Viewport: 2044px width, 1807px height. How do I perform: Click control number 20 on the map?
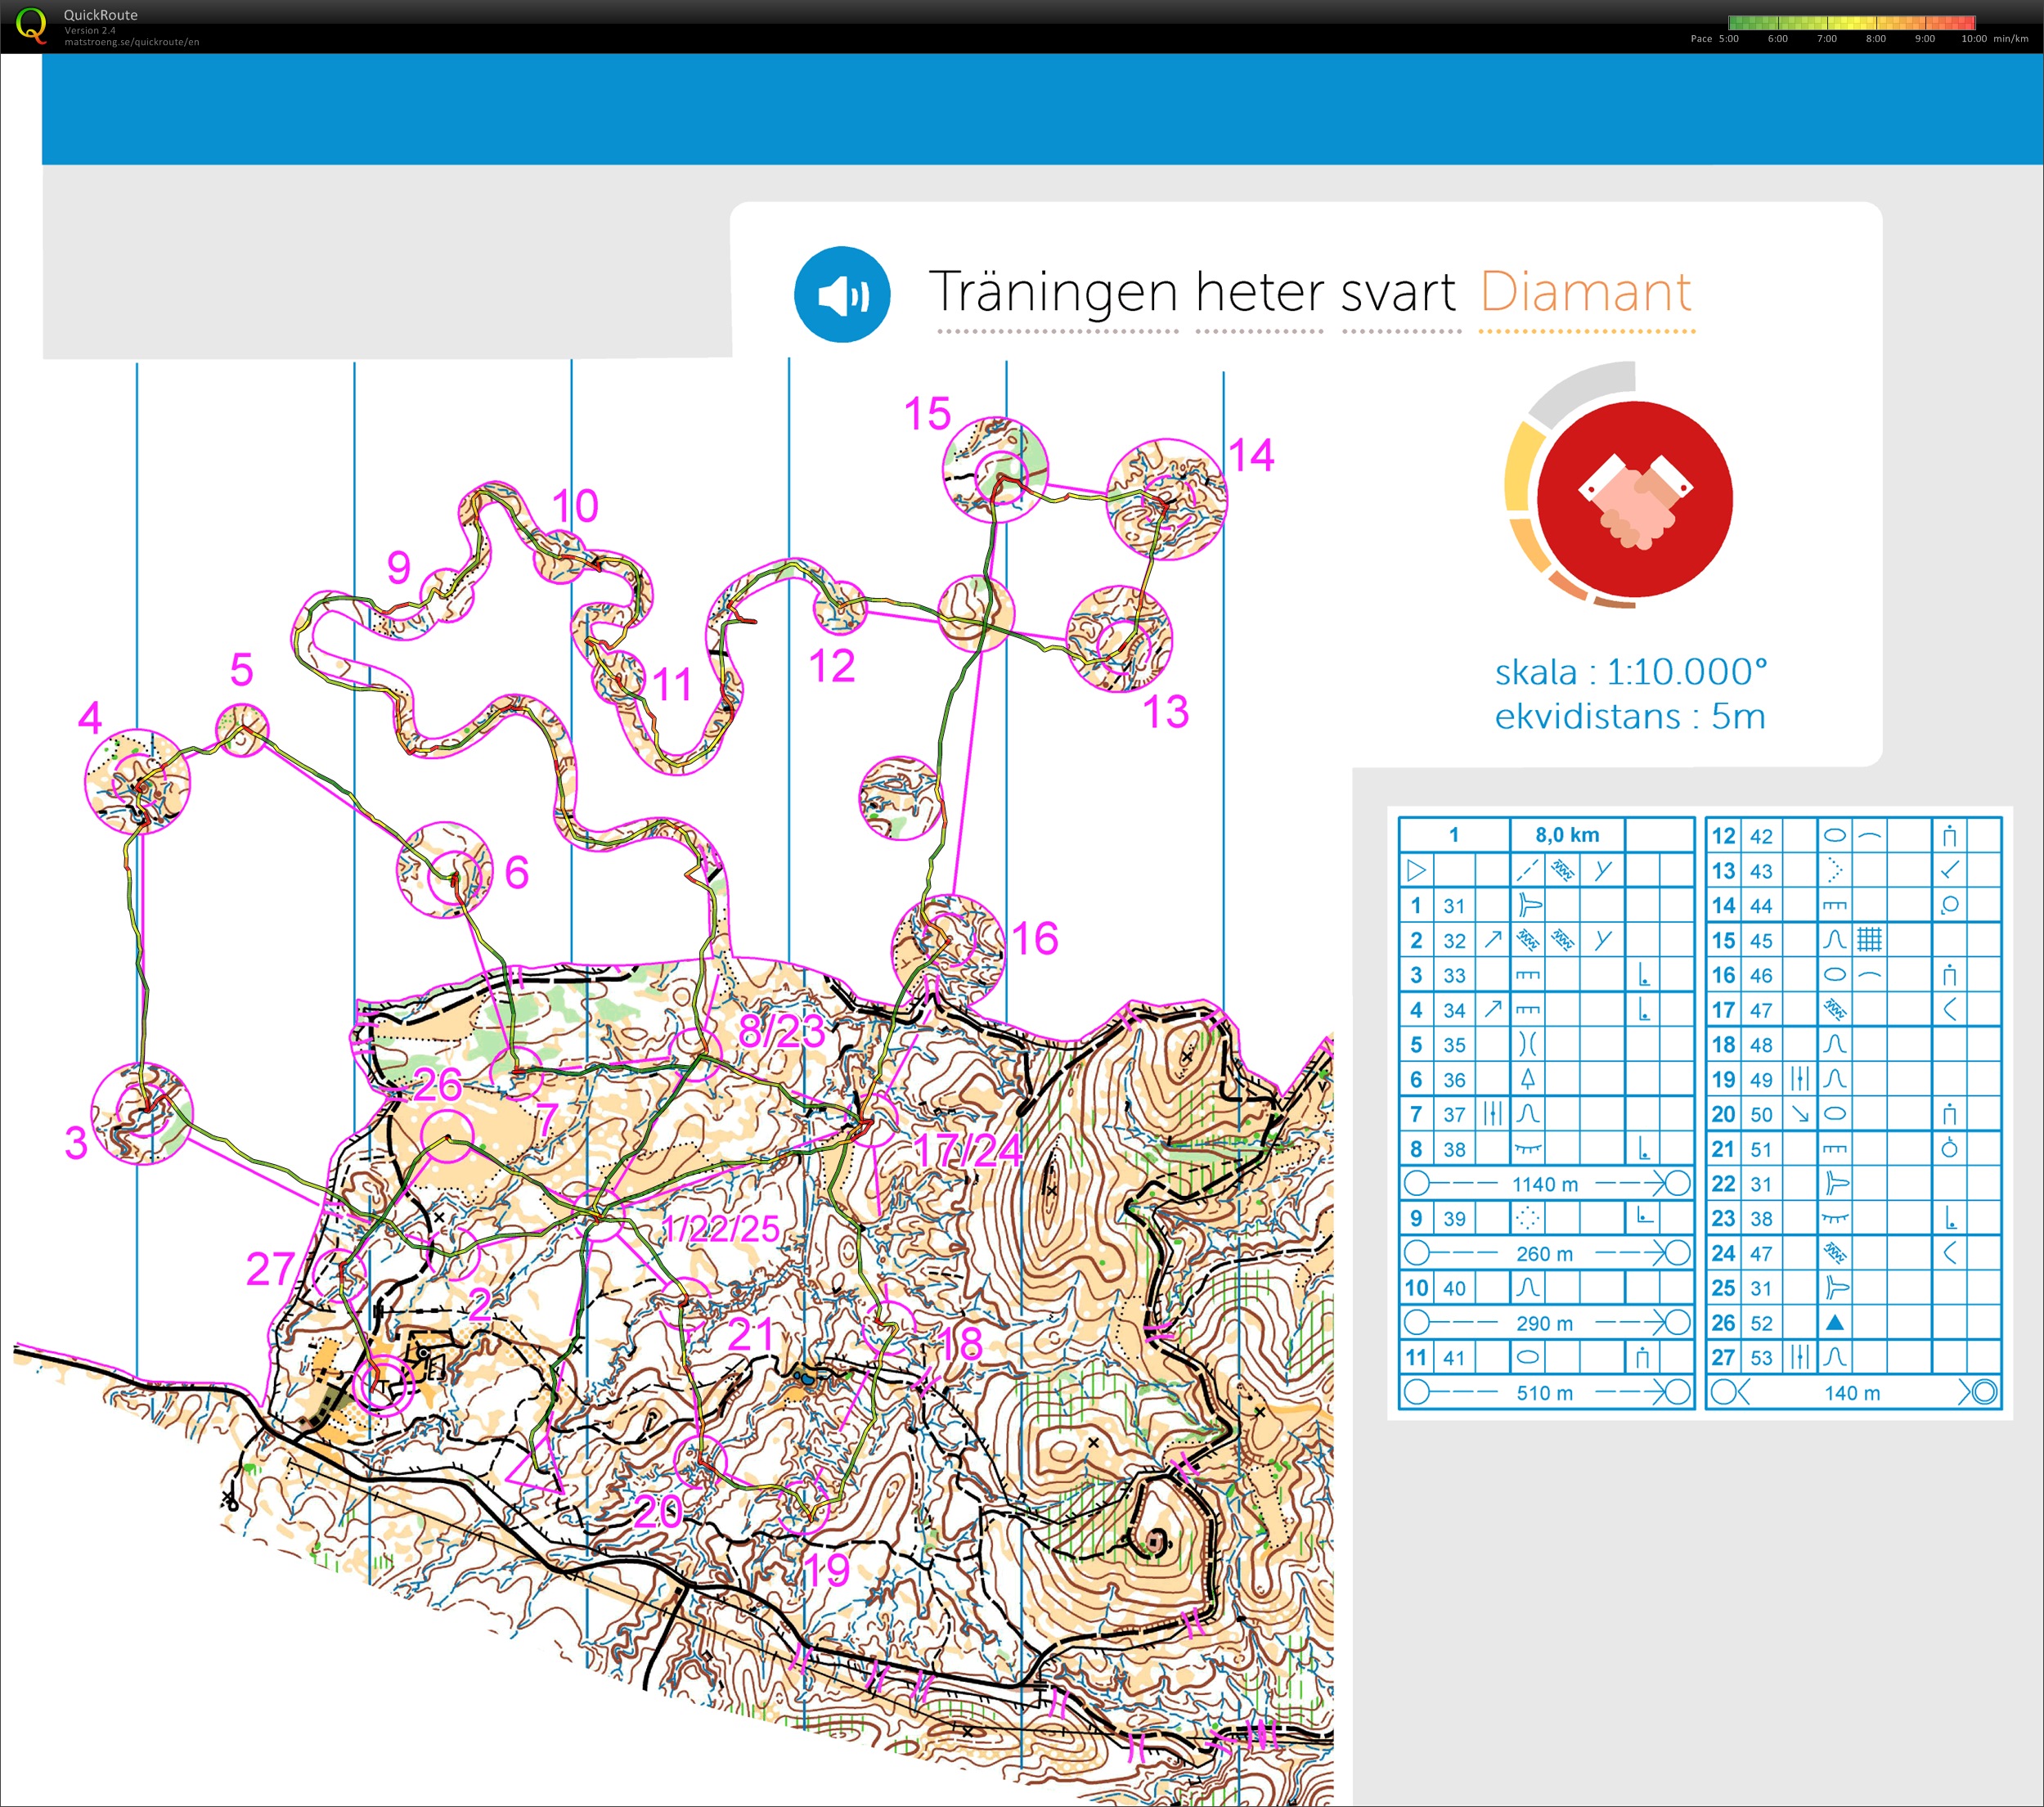658,1511
